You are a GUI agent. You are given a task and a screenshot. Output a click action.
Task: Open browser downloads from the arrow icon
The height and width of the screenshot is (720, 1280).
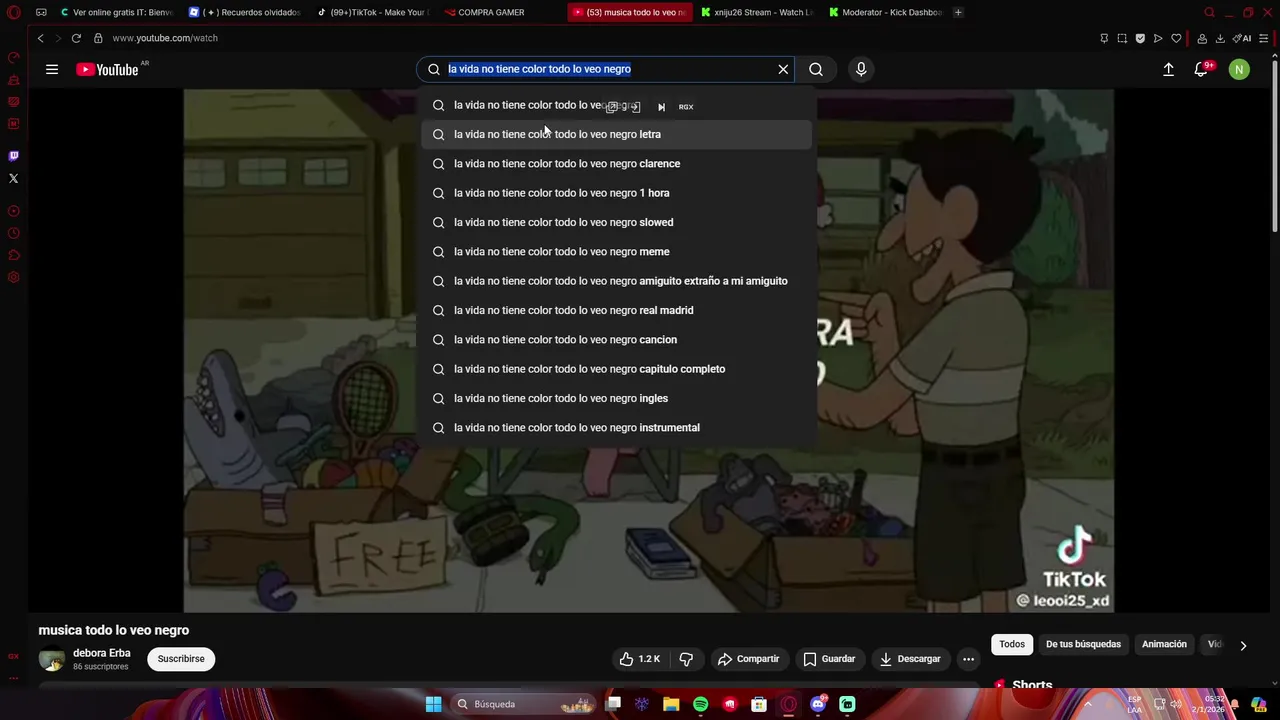click(x=1220, y=38)
